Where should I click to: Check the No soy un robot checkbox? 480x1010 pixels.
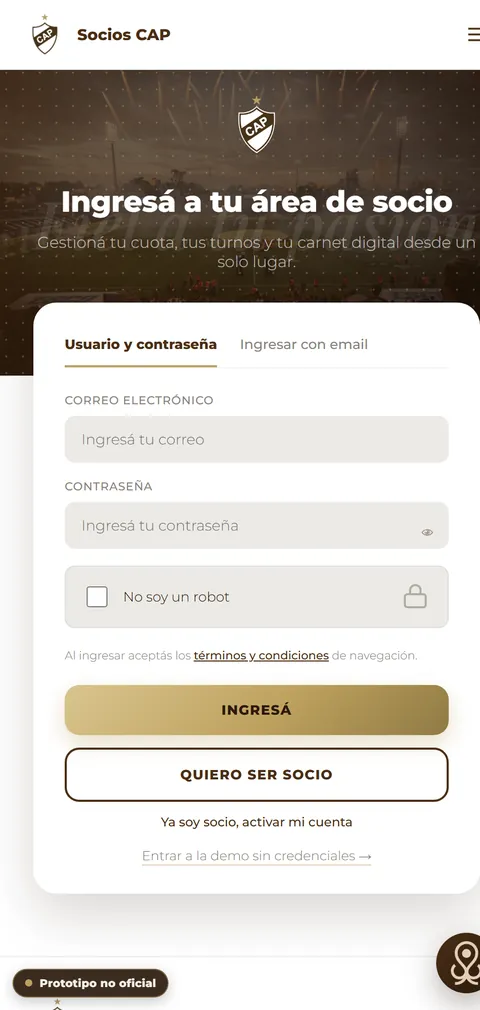[x=97, y=597]
